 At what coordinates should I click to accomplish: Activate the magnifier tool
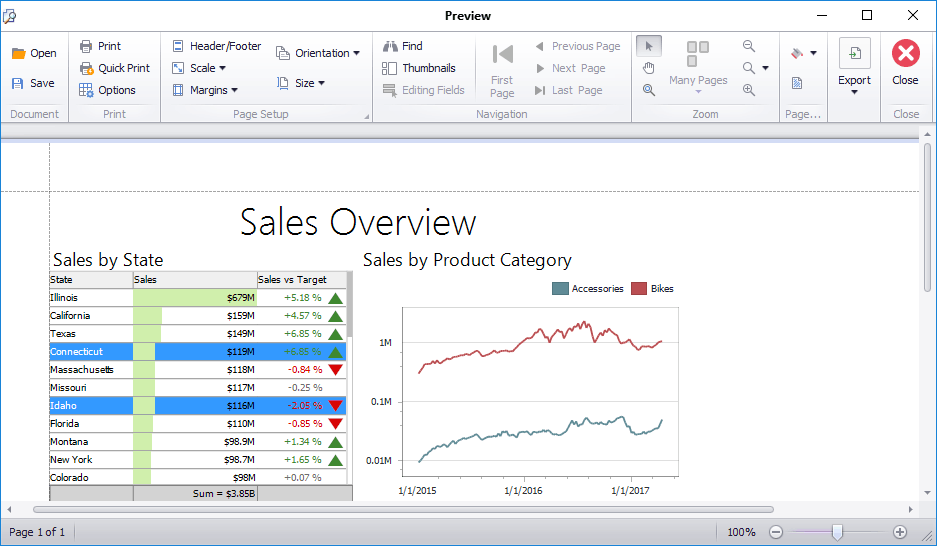649,90
